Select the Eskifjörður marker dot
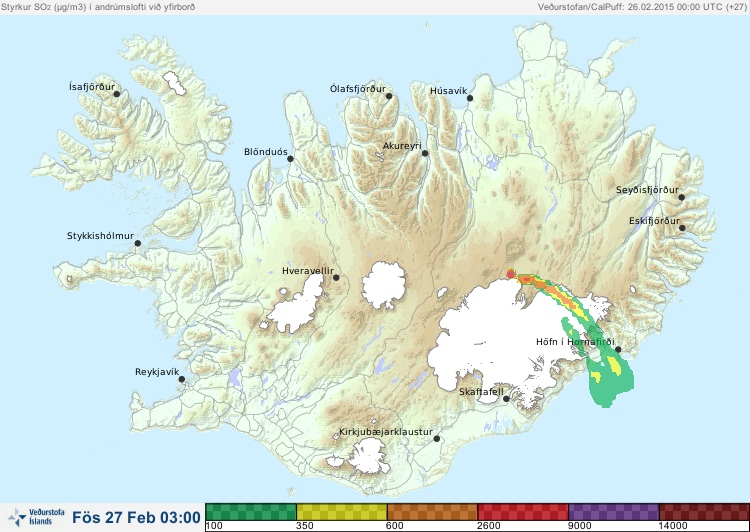Viewport: 750px width, 532px height. (682, 228)
